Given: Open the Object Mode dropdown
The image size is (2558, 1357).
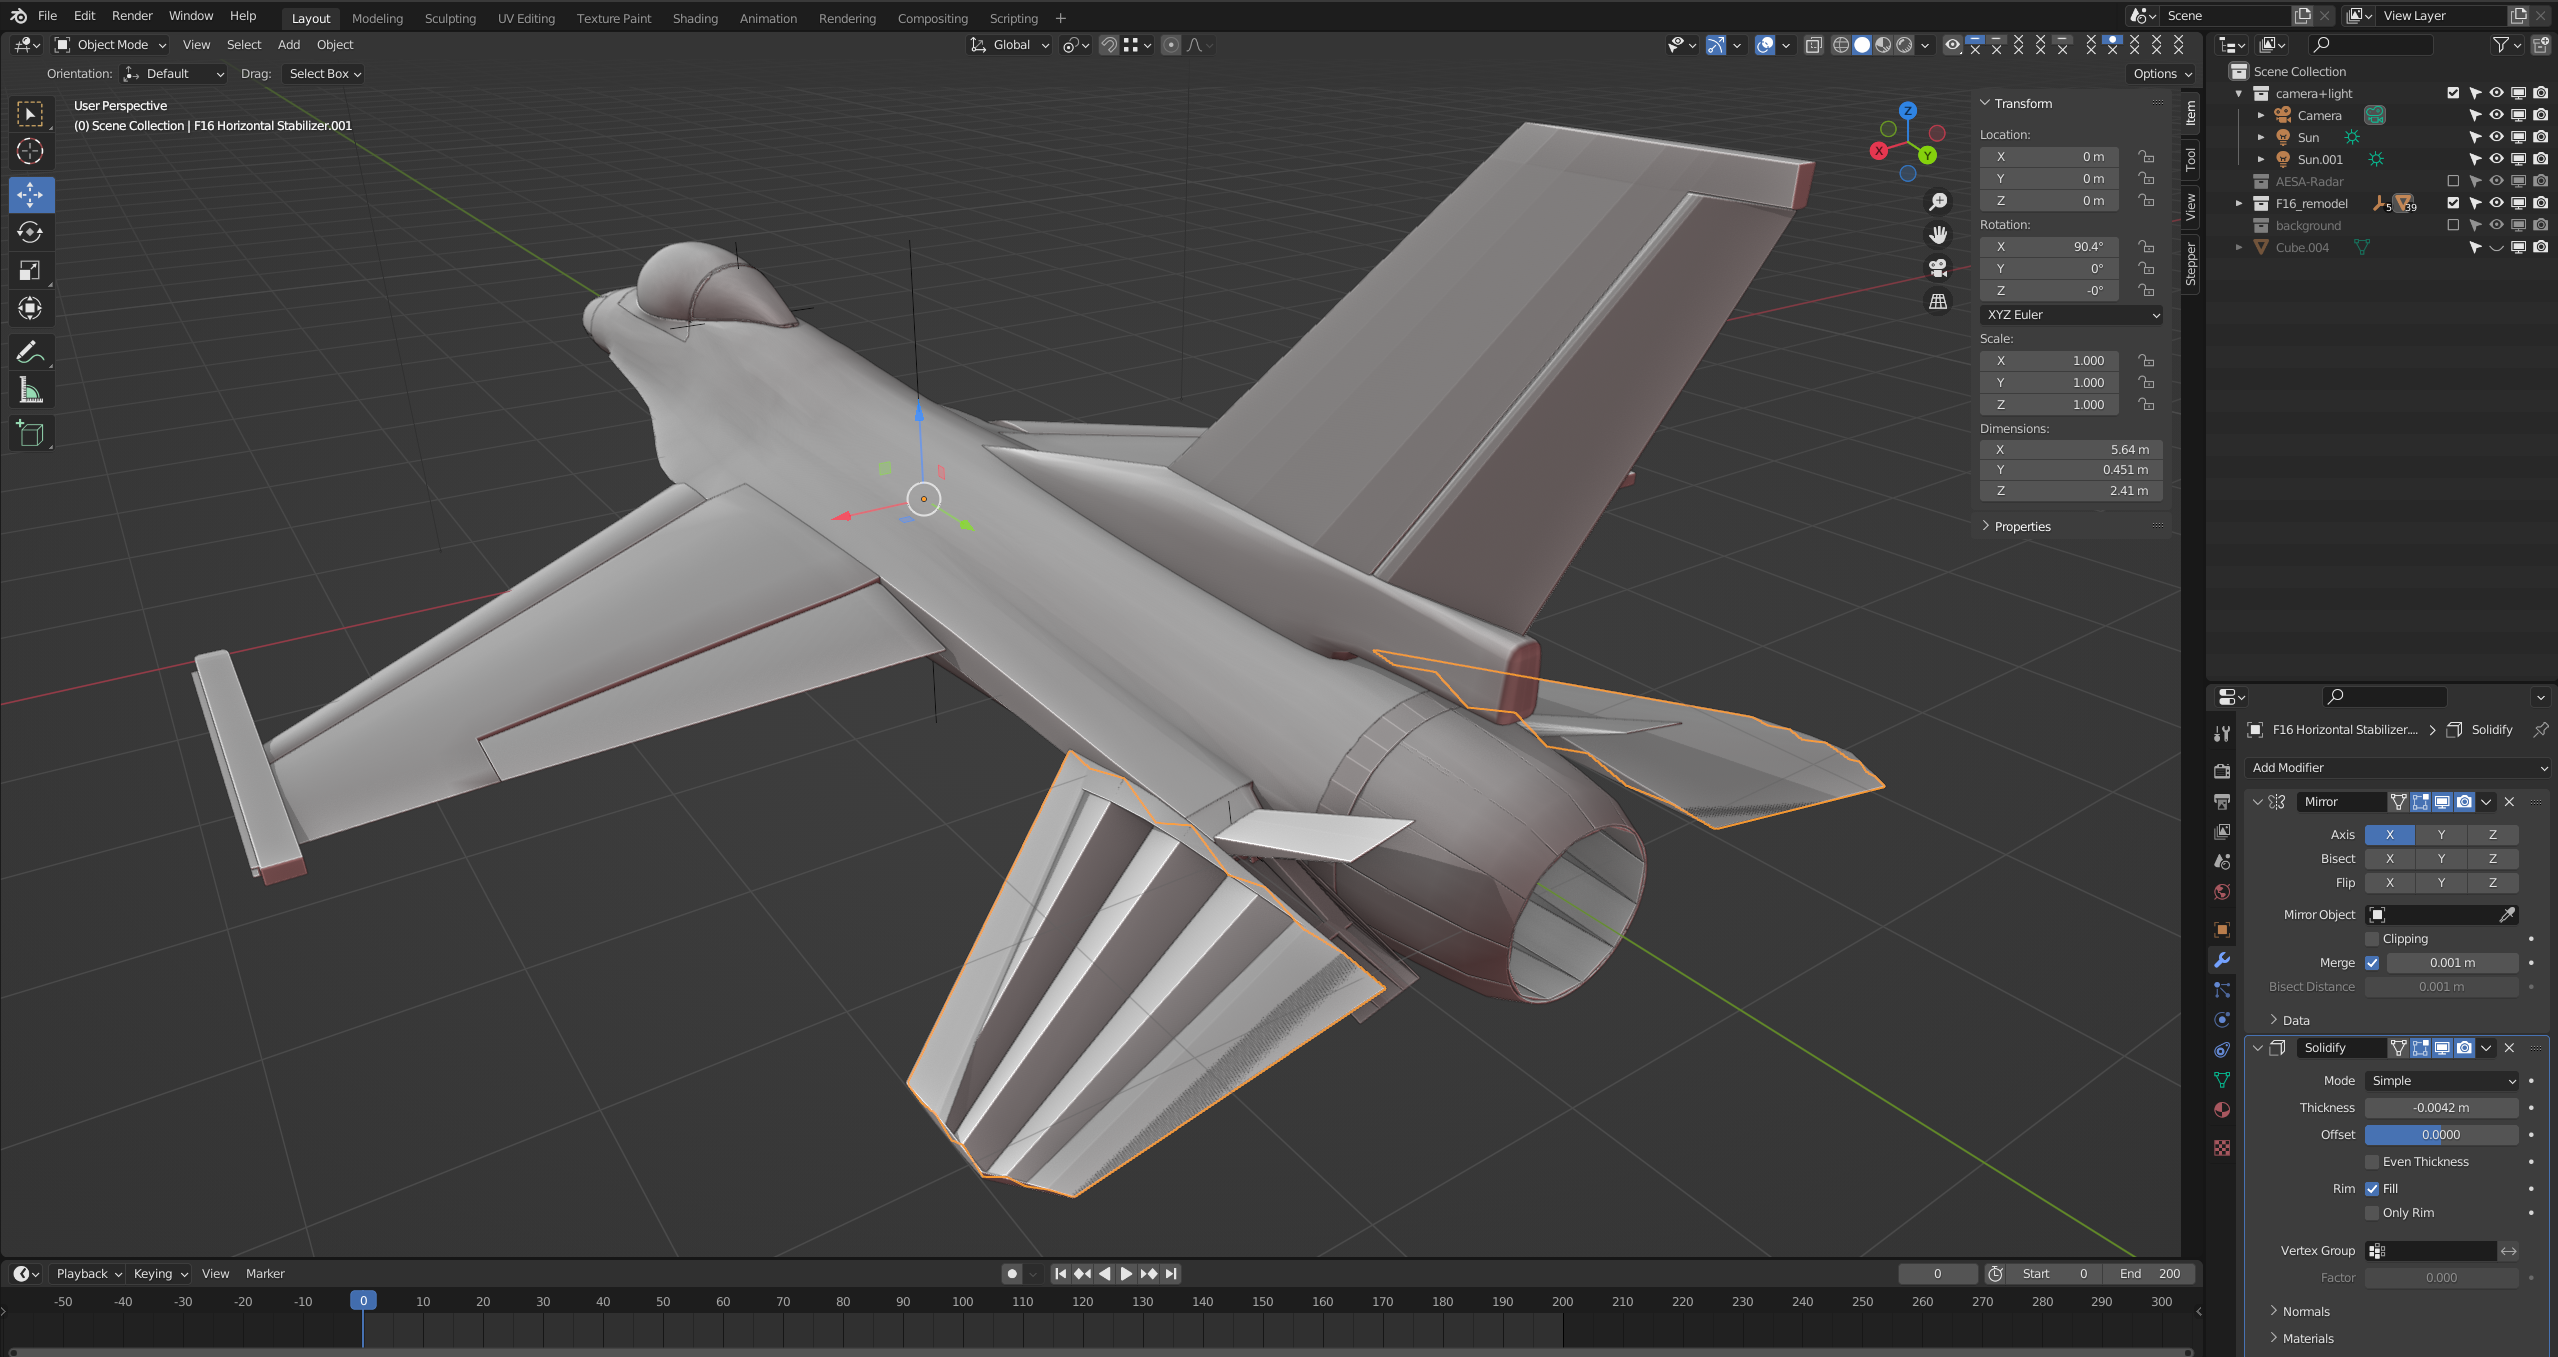Looking at the screenshot, I should (111, 45).
